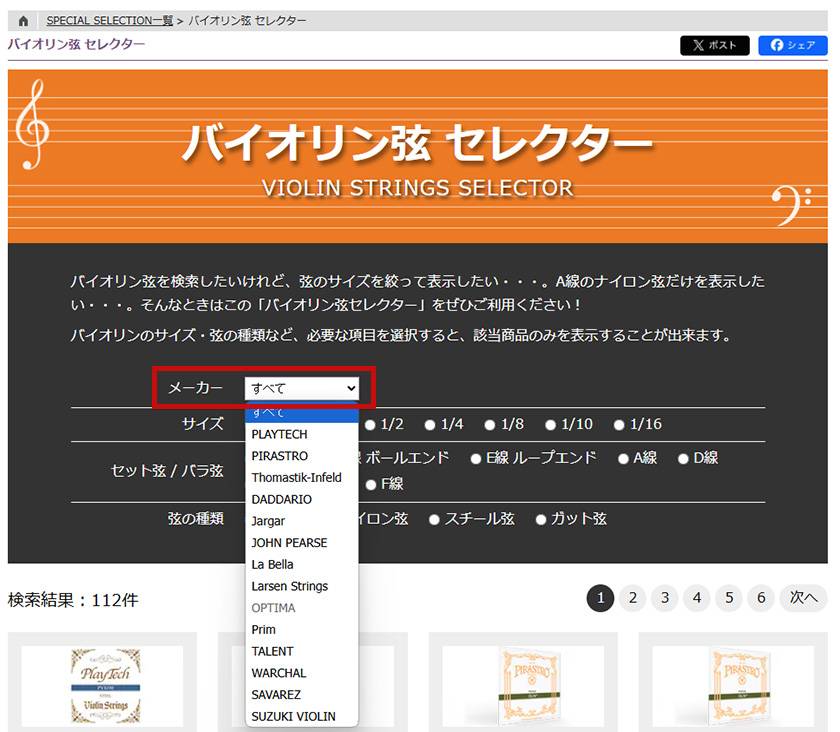Choose PLAYTECH in maker list
This screenshot has height=732, width=840.
pyautogui.click(x=302, y=434)
